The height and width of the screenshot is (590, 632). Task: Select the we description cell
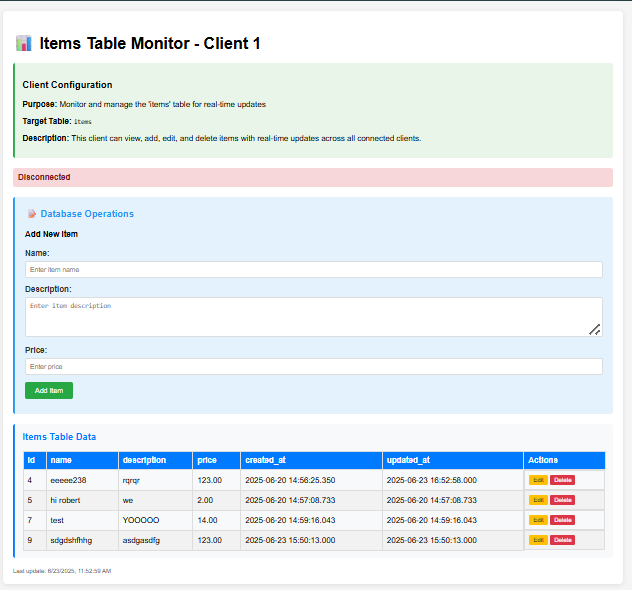coord(155,500)
